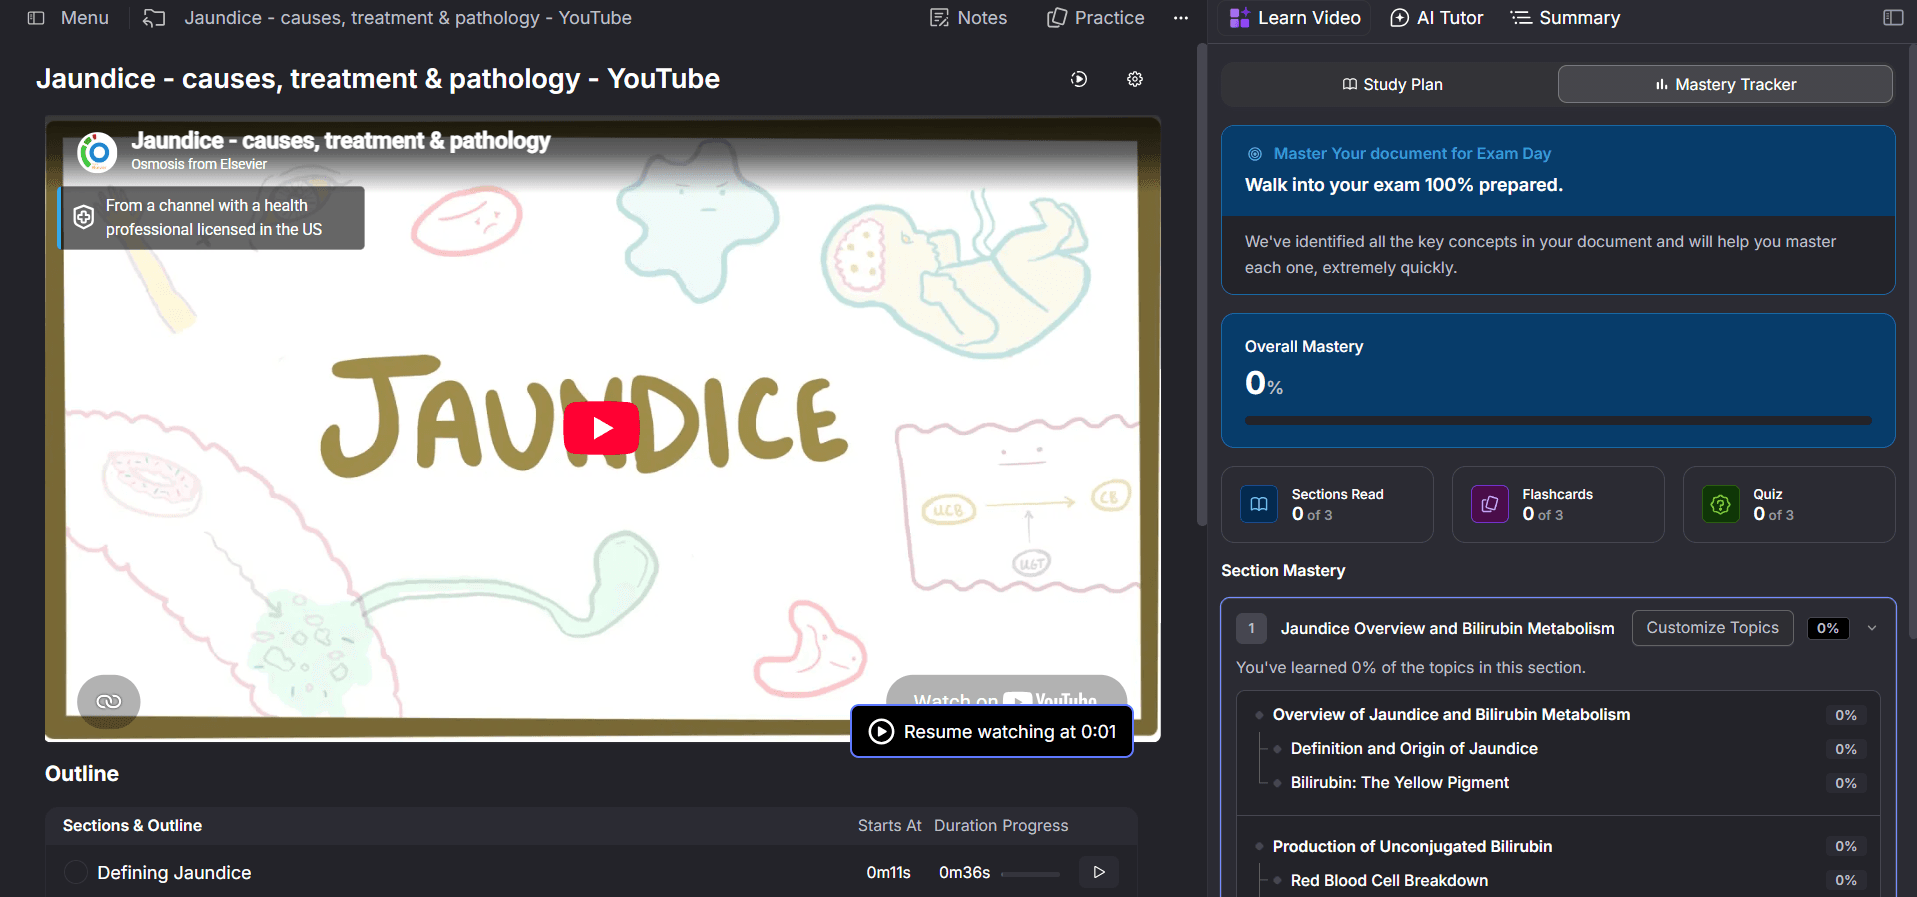Open the Practice tab
Screen dimensions: 1917x897
pyautogui.click(x=1095, y=18)
